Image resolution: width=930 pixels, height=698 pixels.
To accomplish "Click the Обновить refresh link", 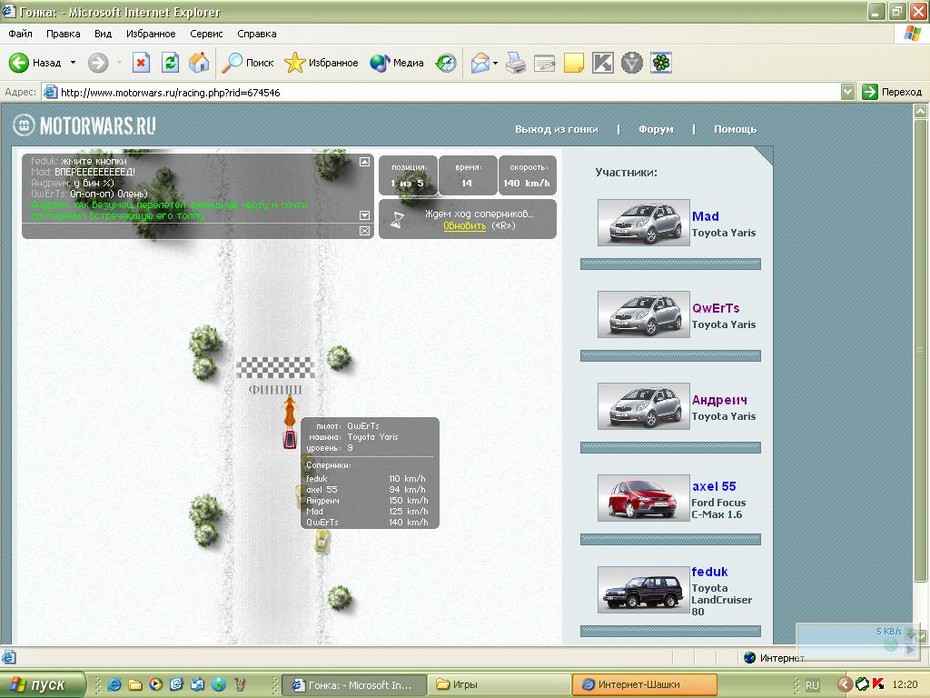I will 465,226.
